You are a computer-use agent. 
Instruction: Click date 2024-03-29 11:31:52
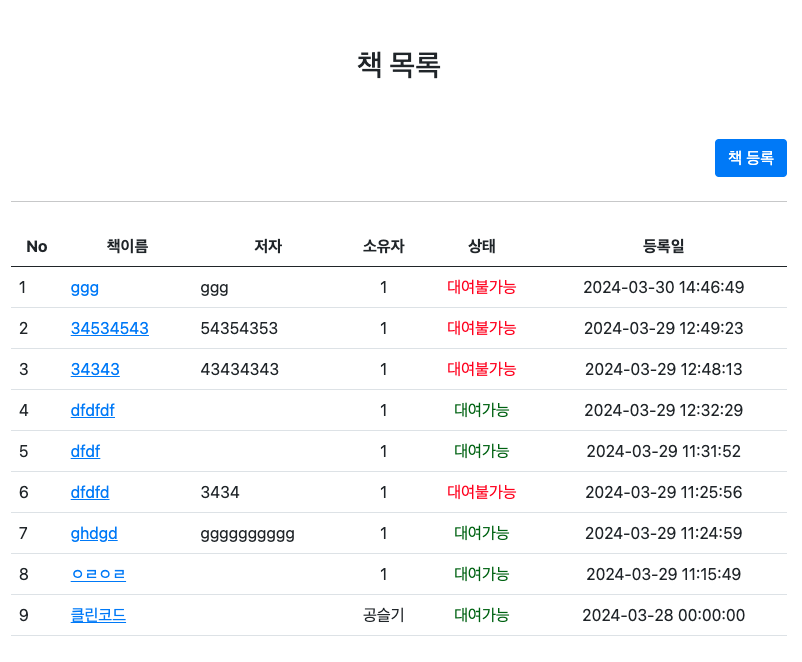[x=663, y=451]
